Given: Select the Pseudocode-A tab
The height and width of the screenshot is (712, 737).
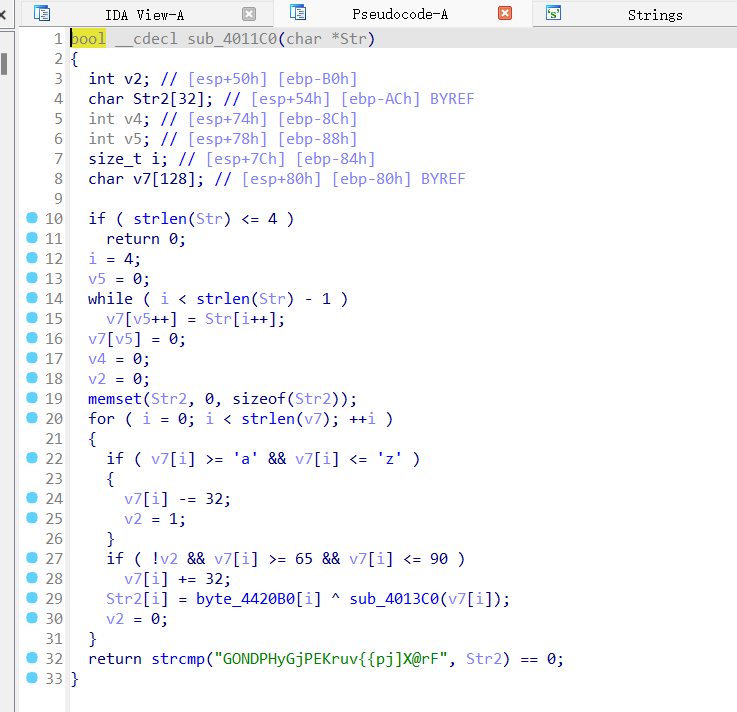Looking at the screenshot, I should [400, 14].
